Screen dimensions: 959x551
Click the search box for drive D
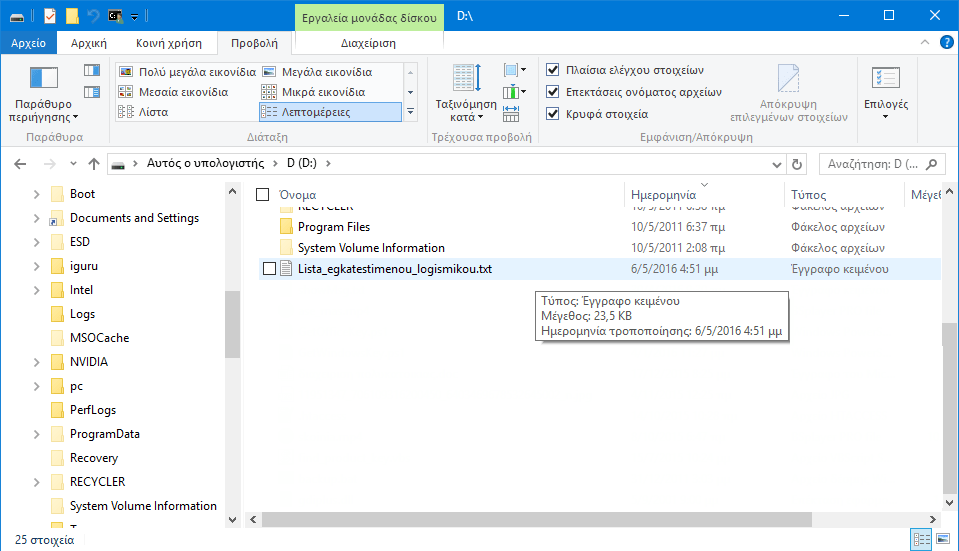(x=870, y=164)
